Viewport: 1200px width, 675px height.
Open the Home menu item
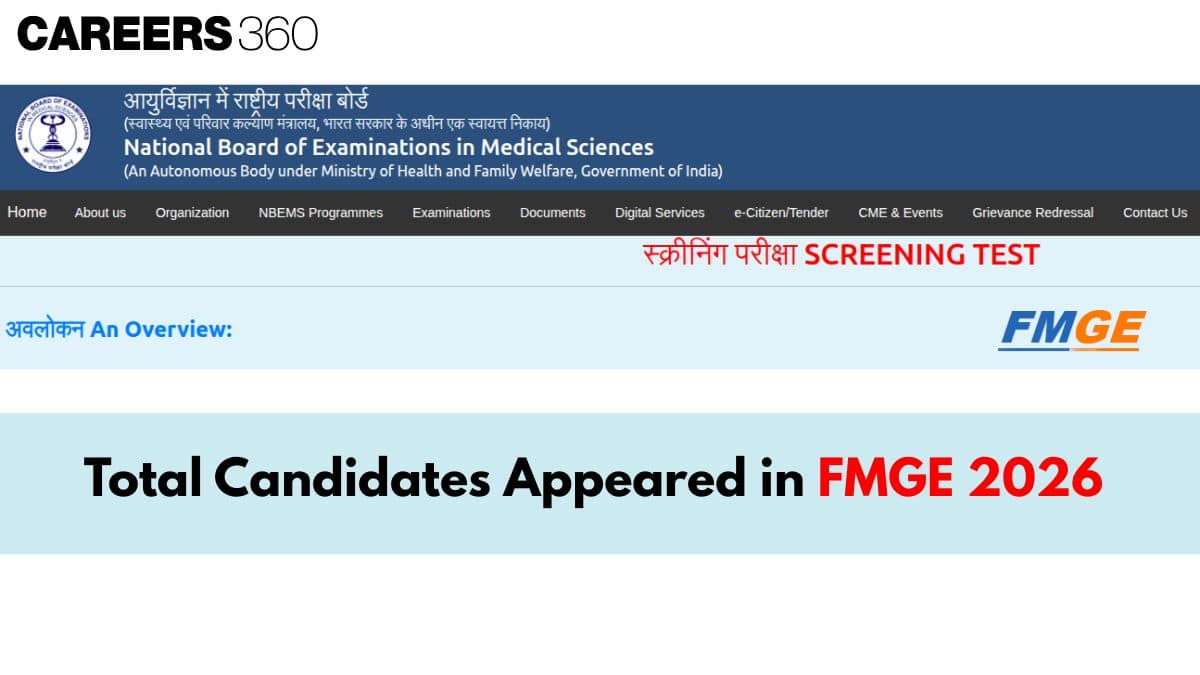(26, 212)
